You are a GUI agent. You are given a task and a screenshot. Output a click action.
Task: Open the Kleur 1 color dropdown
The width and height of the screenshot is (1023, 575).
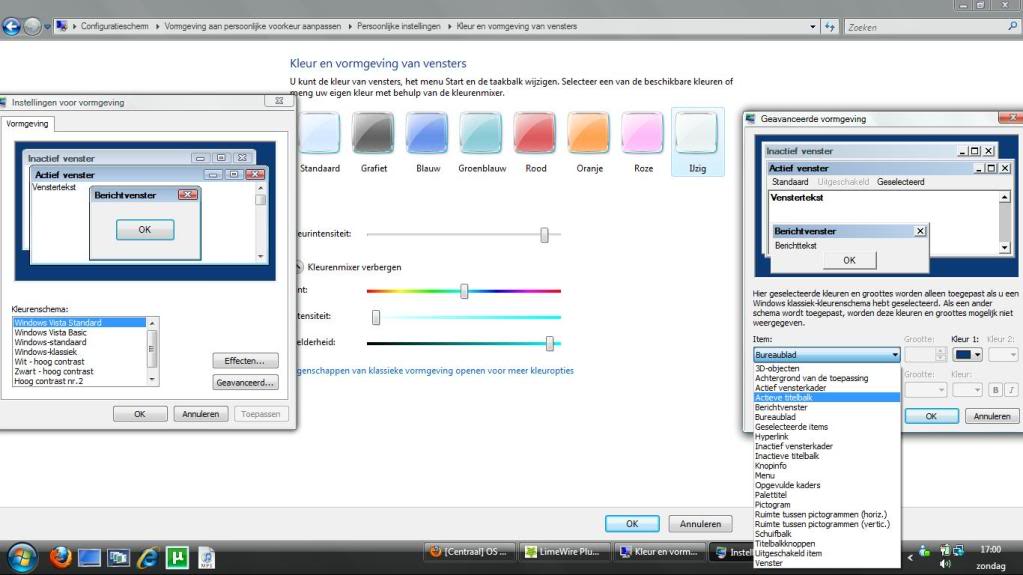point(966,354)
